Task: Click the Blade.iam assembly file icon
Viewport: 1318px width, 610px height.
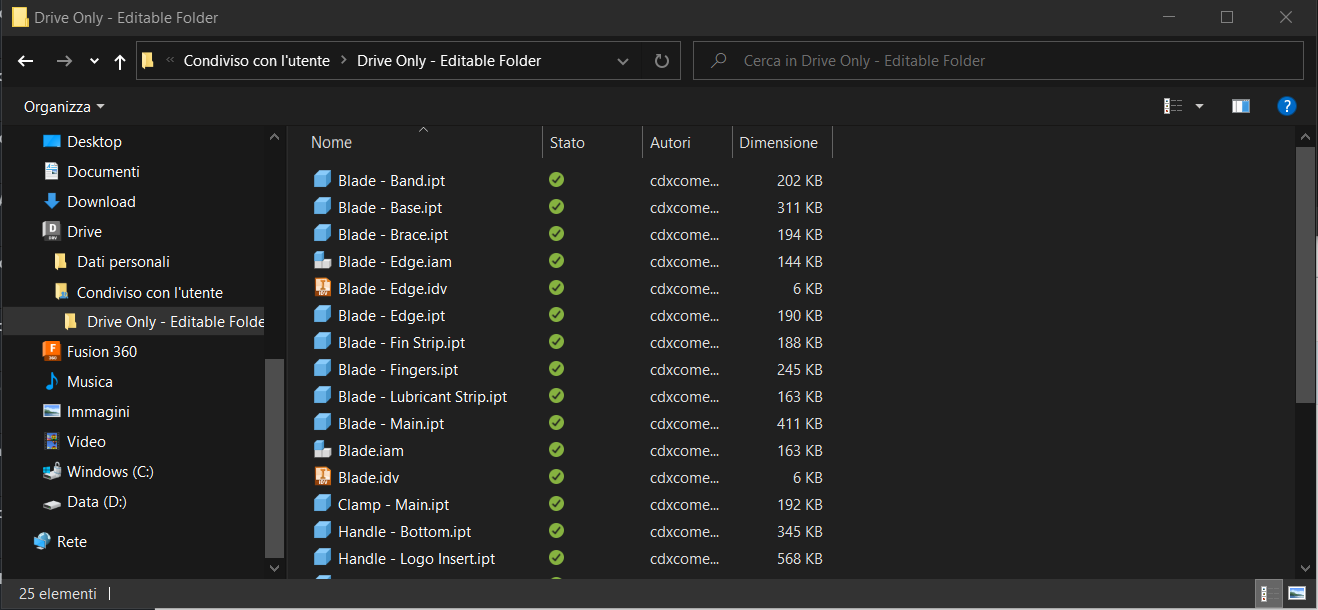Action: coord(322,450)
